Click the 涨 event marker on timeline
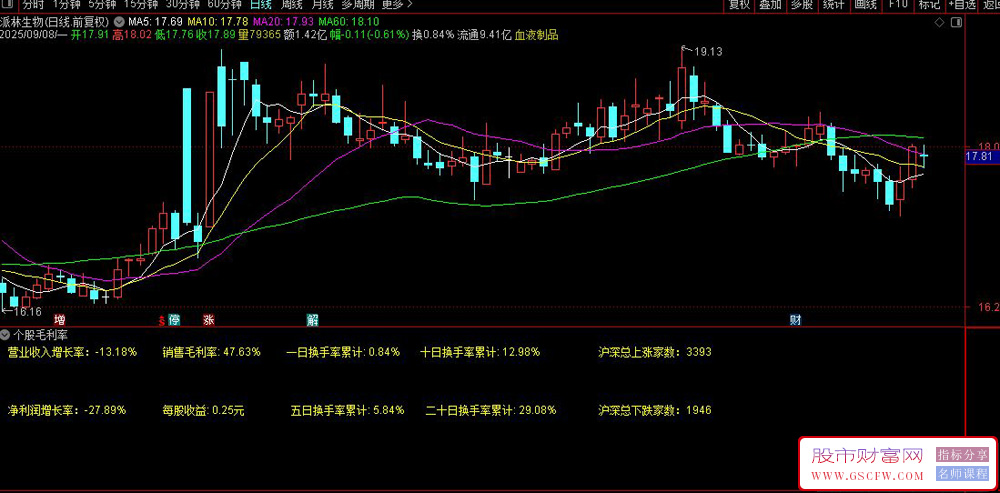Viewport: 1000px width, 493px height. (x=209, y=320)
